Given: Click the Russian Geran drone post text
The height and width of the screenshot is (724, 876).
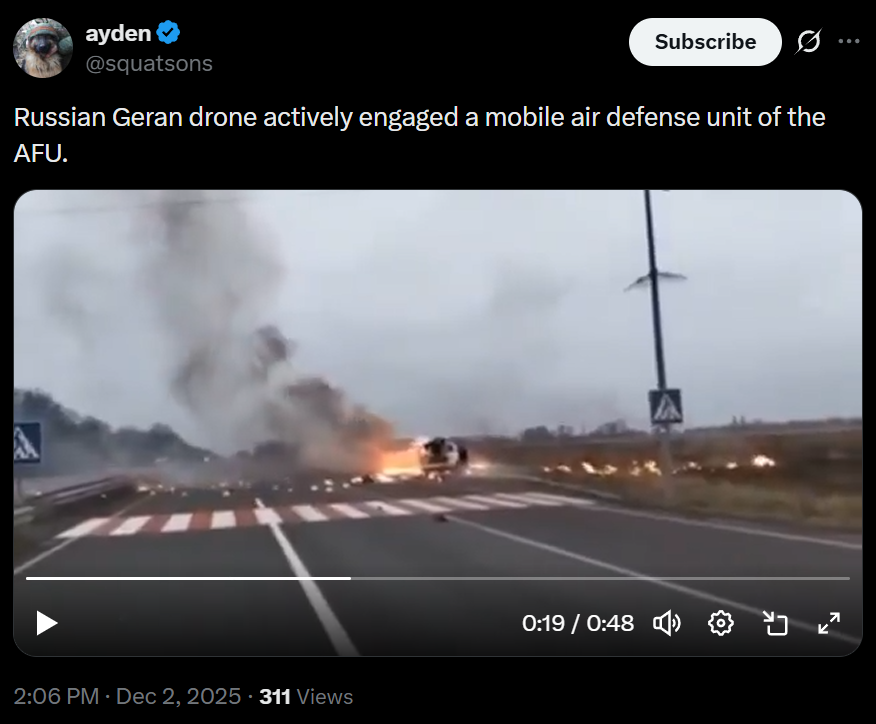Looking at the screenshot, I should 419,135.
